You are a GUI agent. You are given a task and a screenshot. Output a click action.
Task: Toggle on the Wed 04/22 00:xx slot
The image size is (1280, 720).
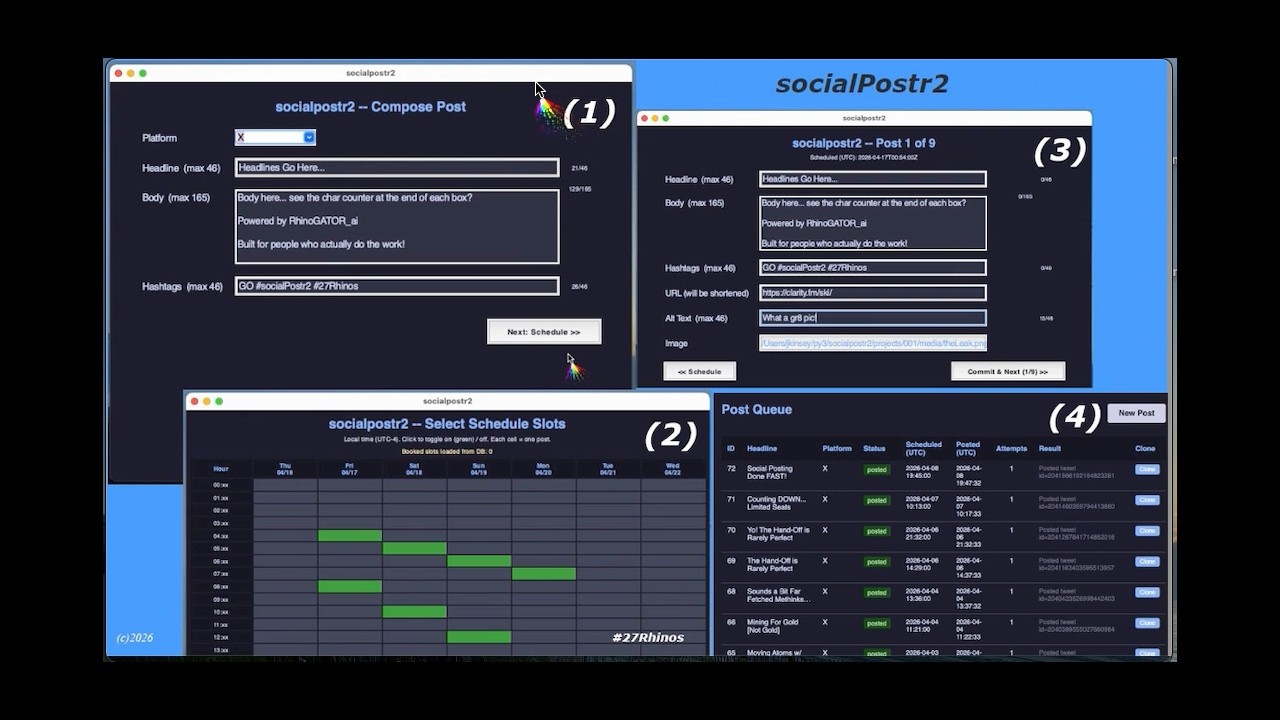pos(673,485)
